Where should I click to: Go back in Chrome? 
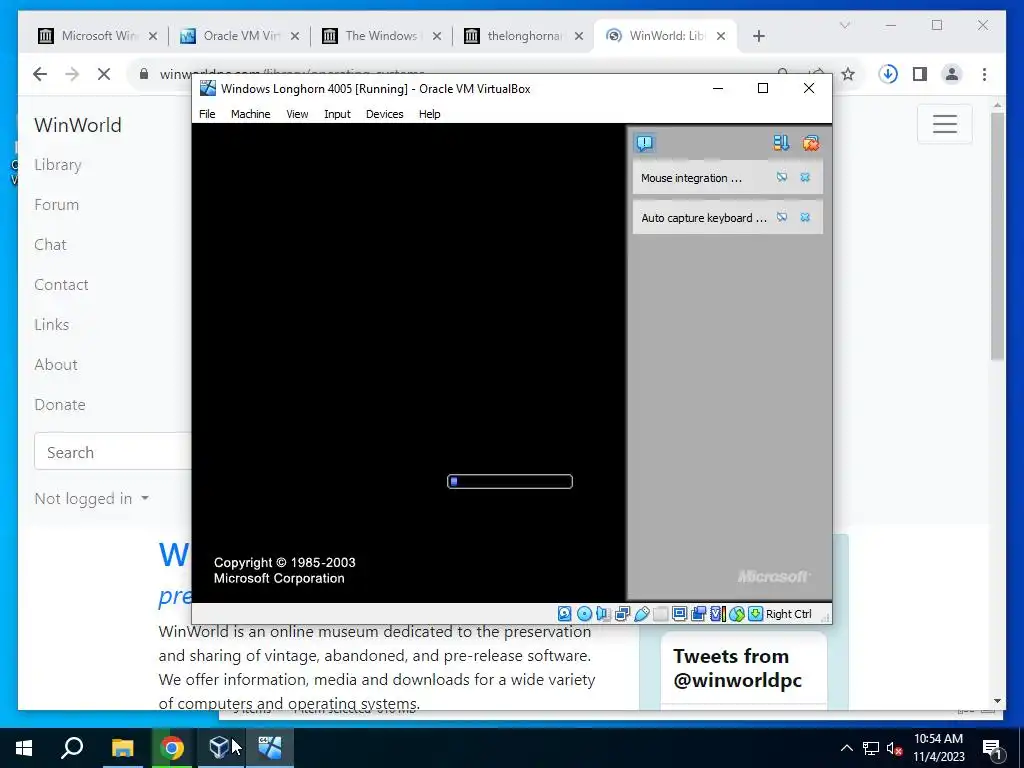[40, 74]
